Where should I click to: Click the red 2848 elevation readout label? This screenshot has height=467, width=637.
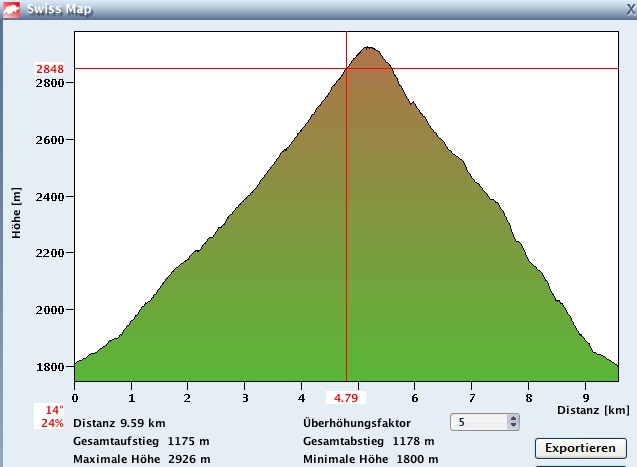(49, 69)
